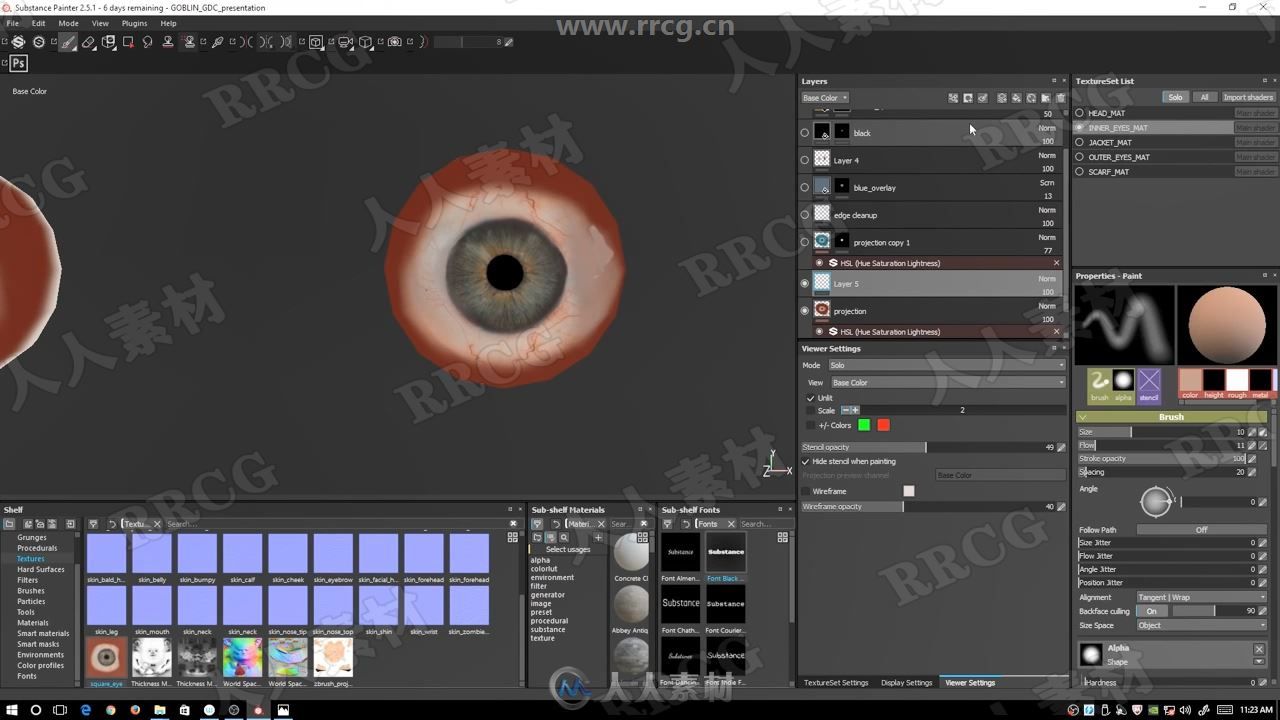Viewport: 1280px width, 720px height.
Task: Click the Windows Start button
Action: point(11,710)
